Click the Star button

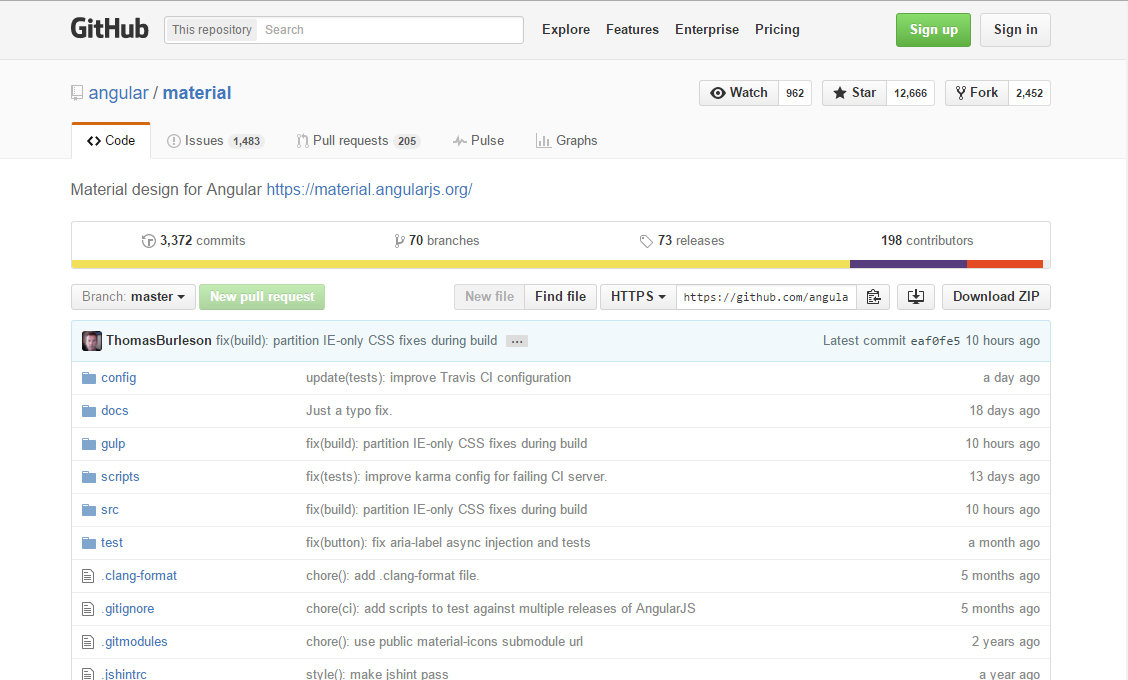pos(855,93)
